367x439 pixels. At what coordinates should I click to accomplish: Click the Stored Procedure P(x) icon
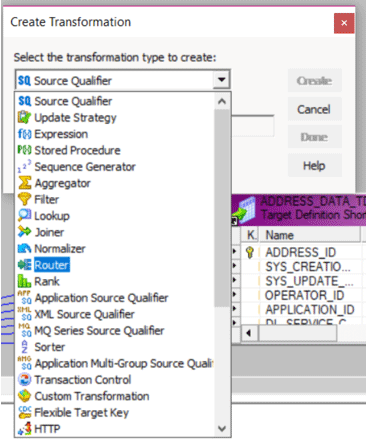24,150
